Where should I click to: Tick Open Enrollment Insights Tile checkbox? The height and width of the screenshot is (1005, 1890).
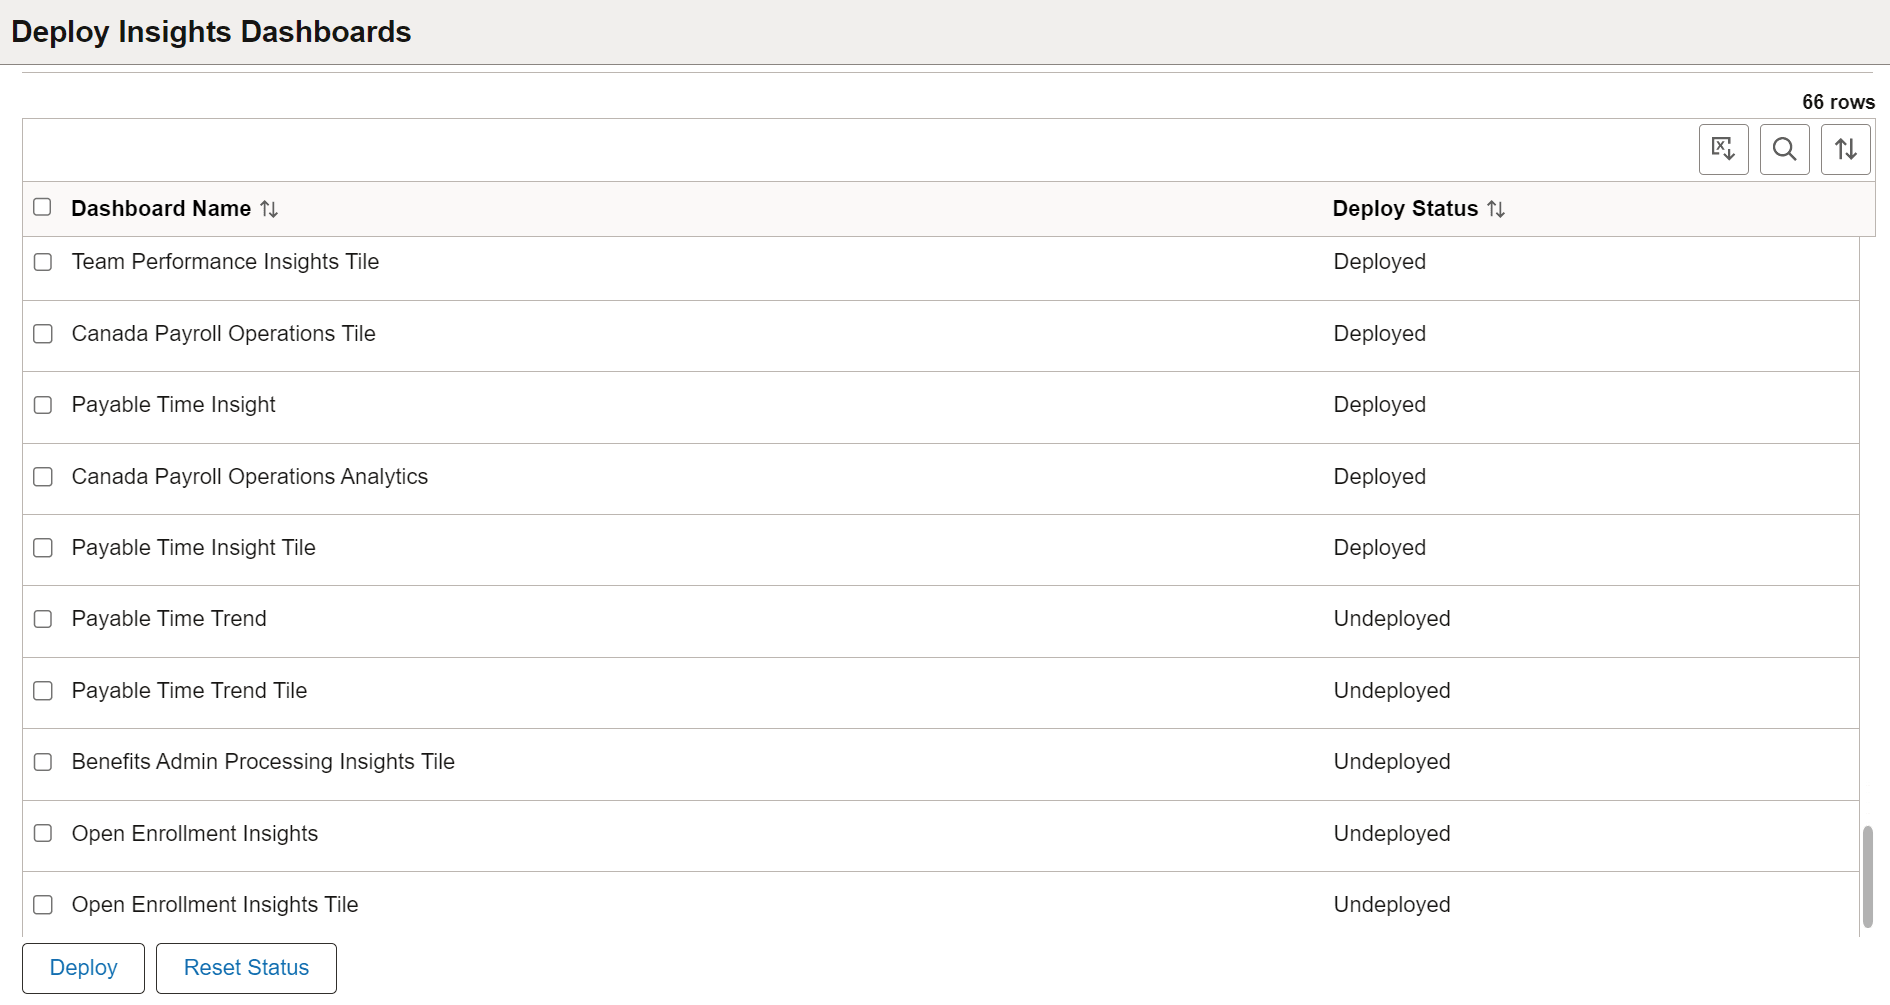[43, 905]
